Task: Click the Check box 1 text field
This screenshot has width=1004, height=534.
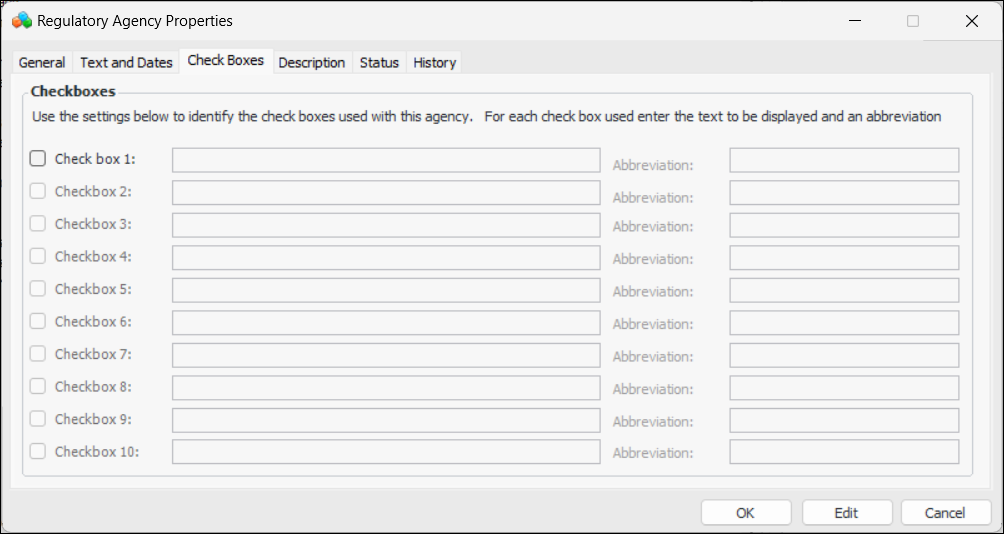Action: point(386,160)
